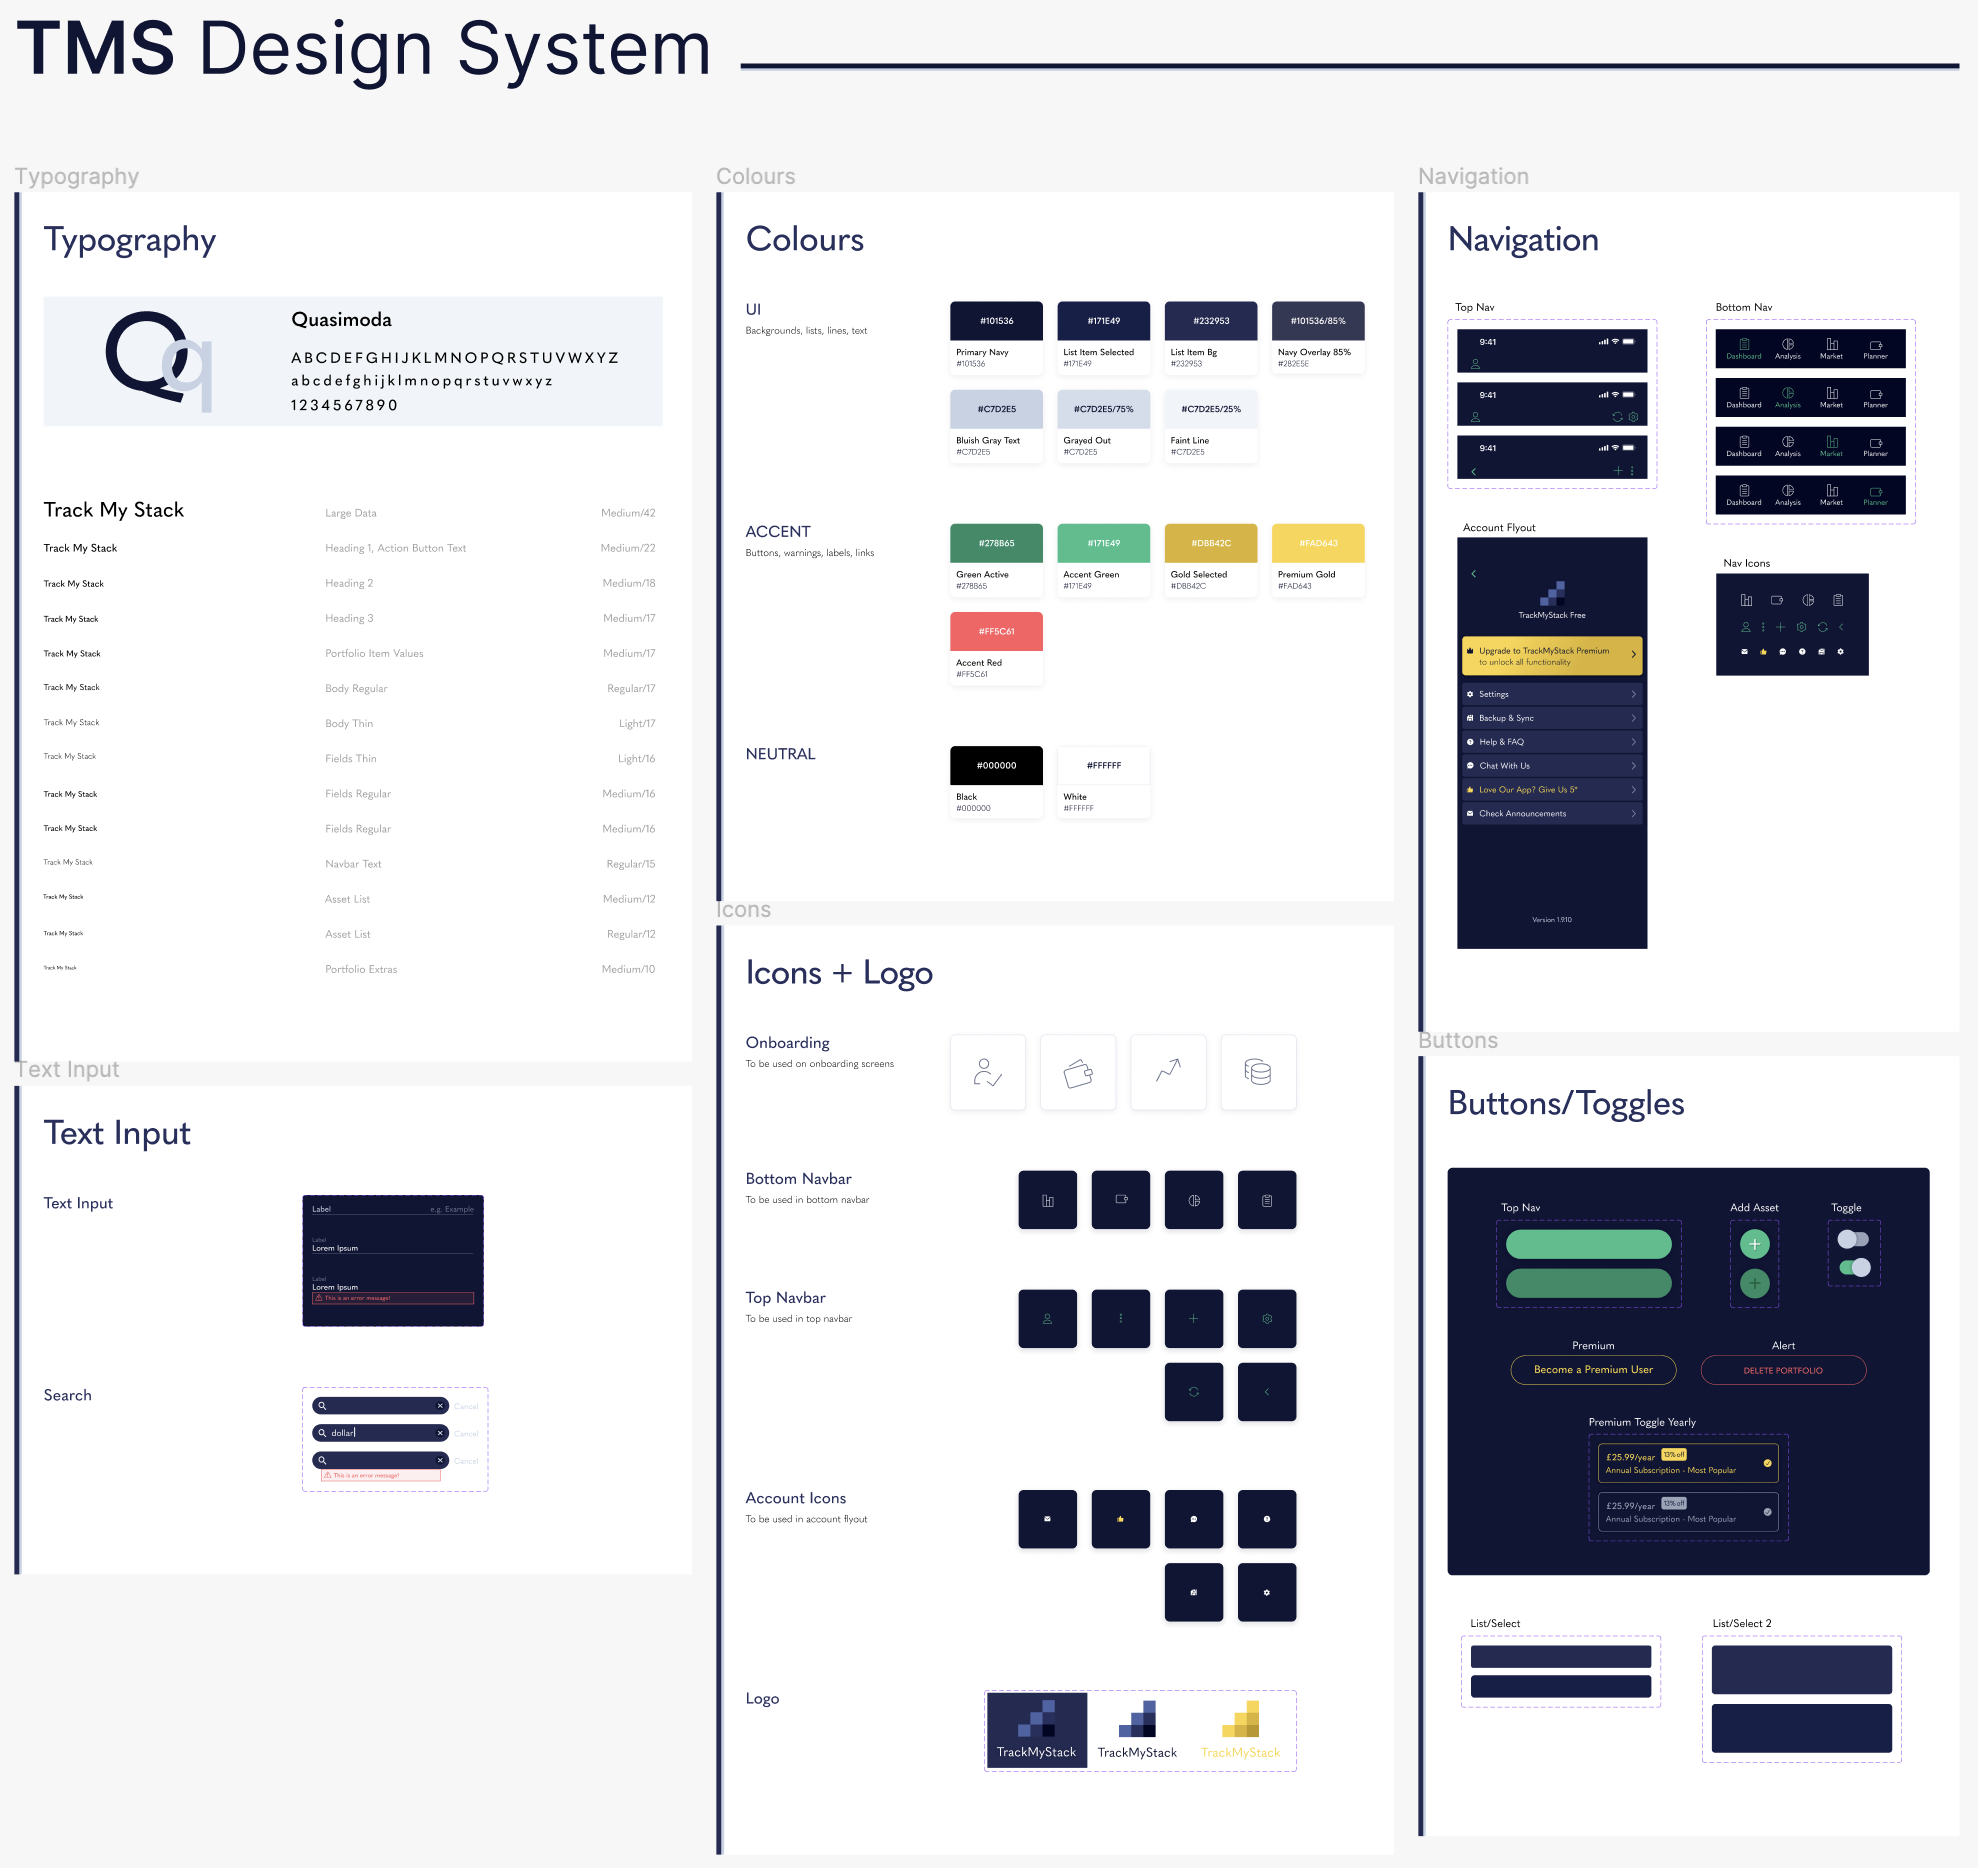Expand the Chat With Us row chevron
The width and height of the screenshot is (1978, 1868).
tap(1634, 766)
